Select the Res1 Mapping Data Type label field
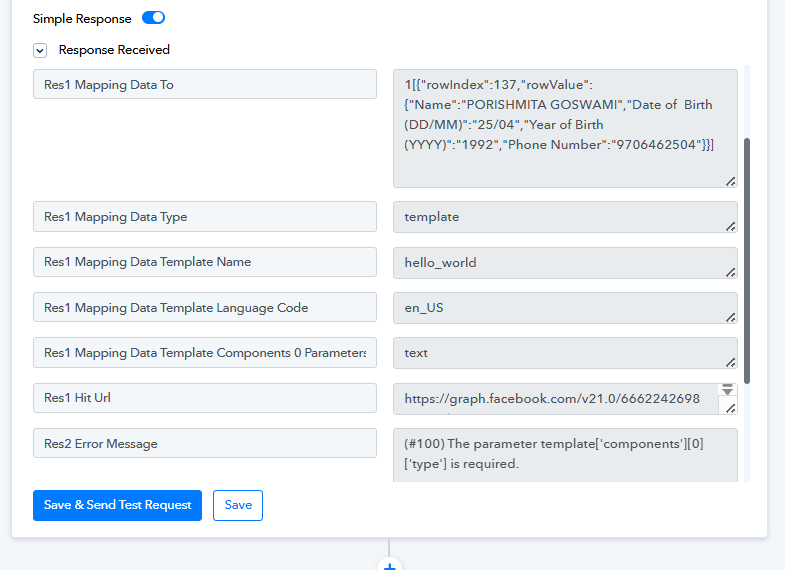The height and width of the screenshot is (570, 785). coord(204,217)
